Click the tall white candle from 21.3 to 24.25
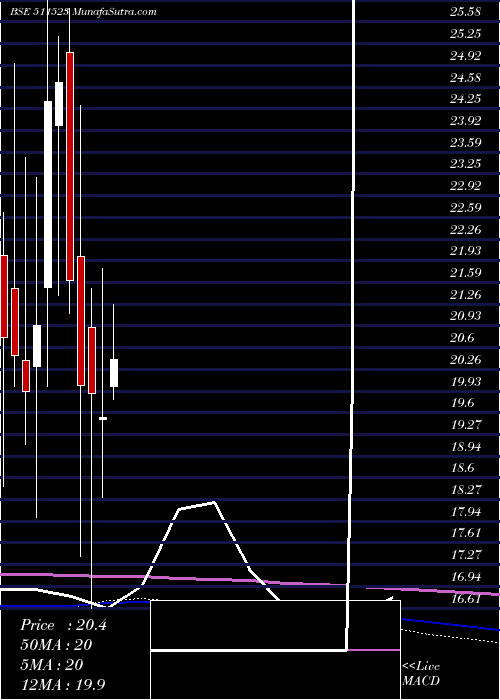Screen dimensions: 500x700 (48, 194)
